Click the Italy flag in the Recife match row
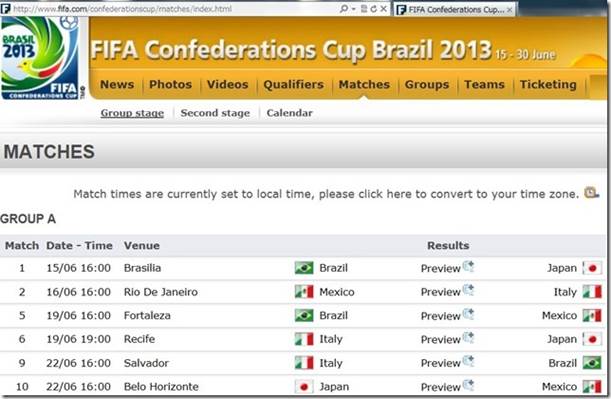This screenshot has height=399, width=611. 304,339
